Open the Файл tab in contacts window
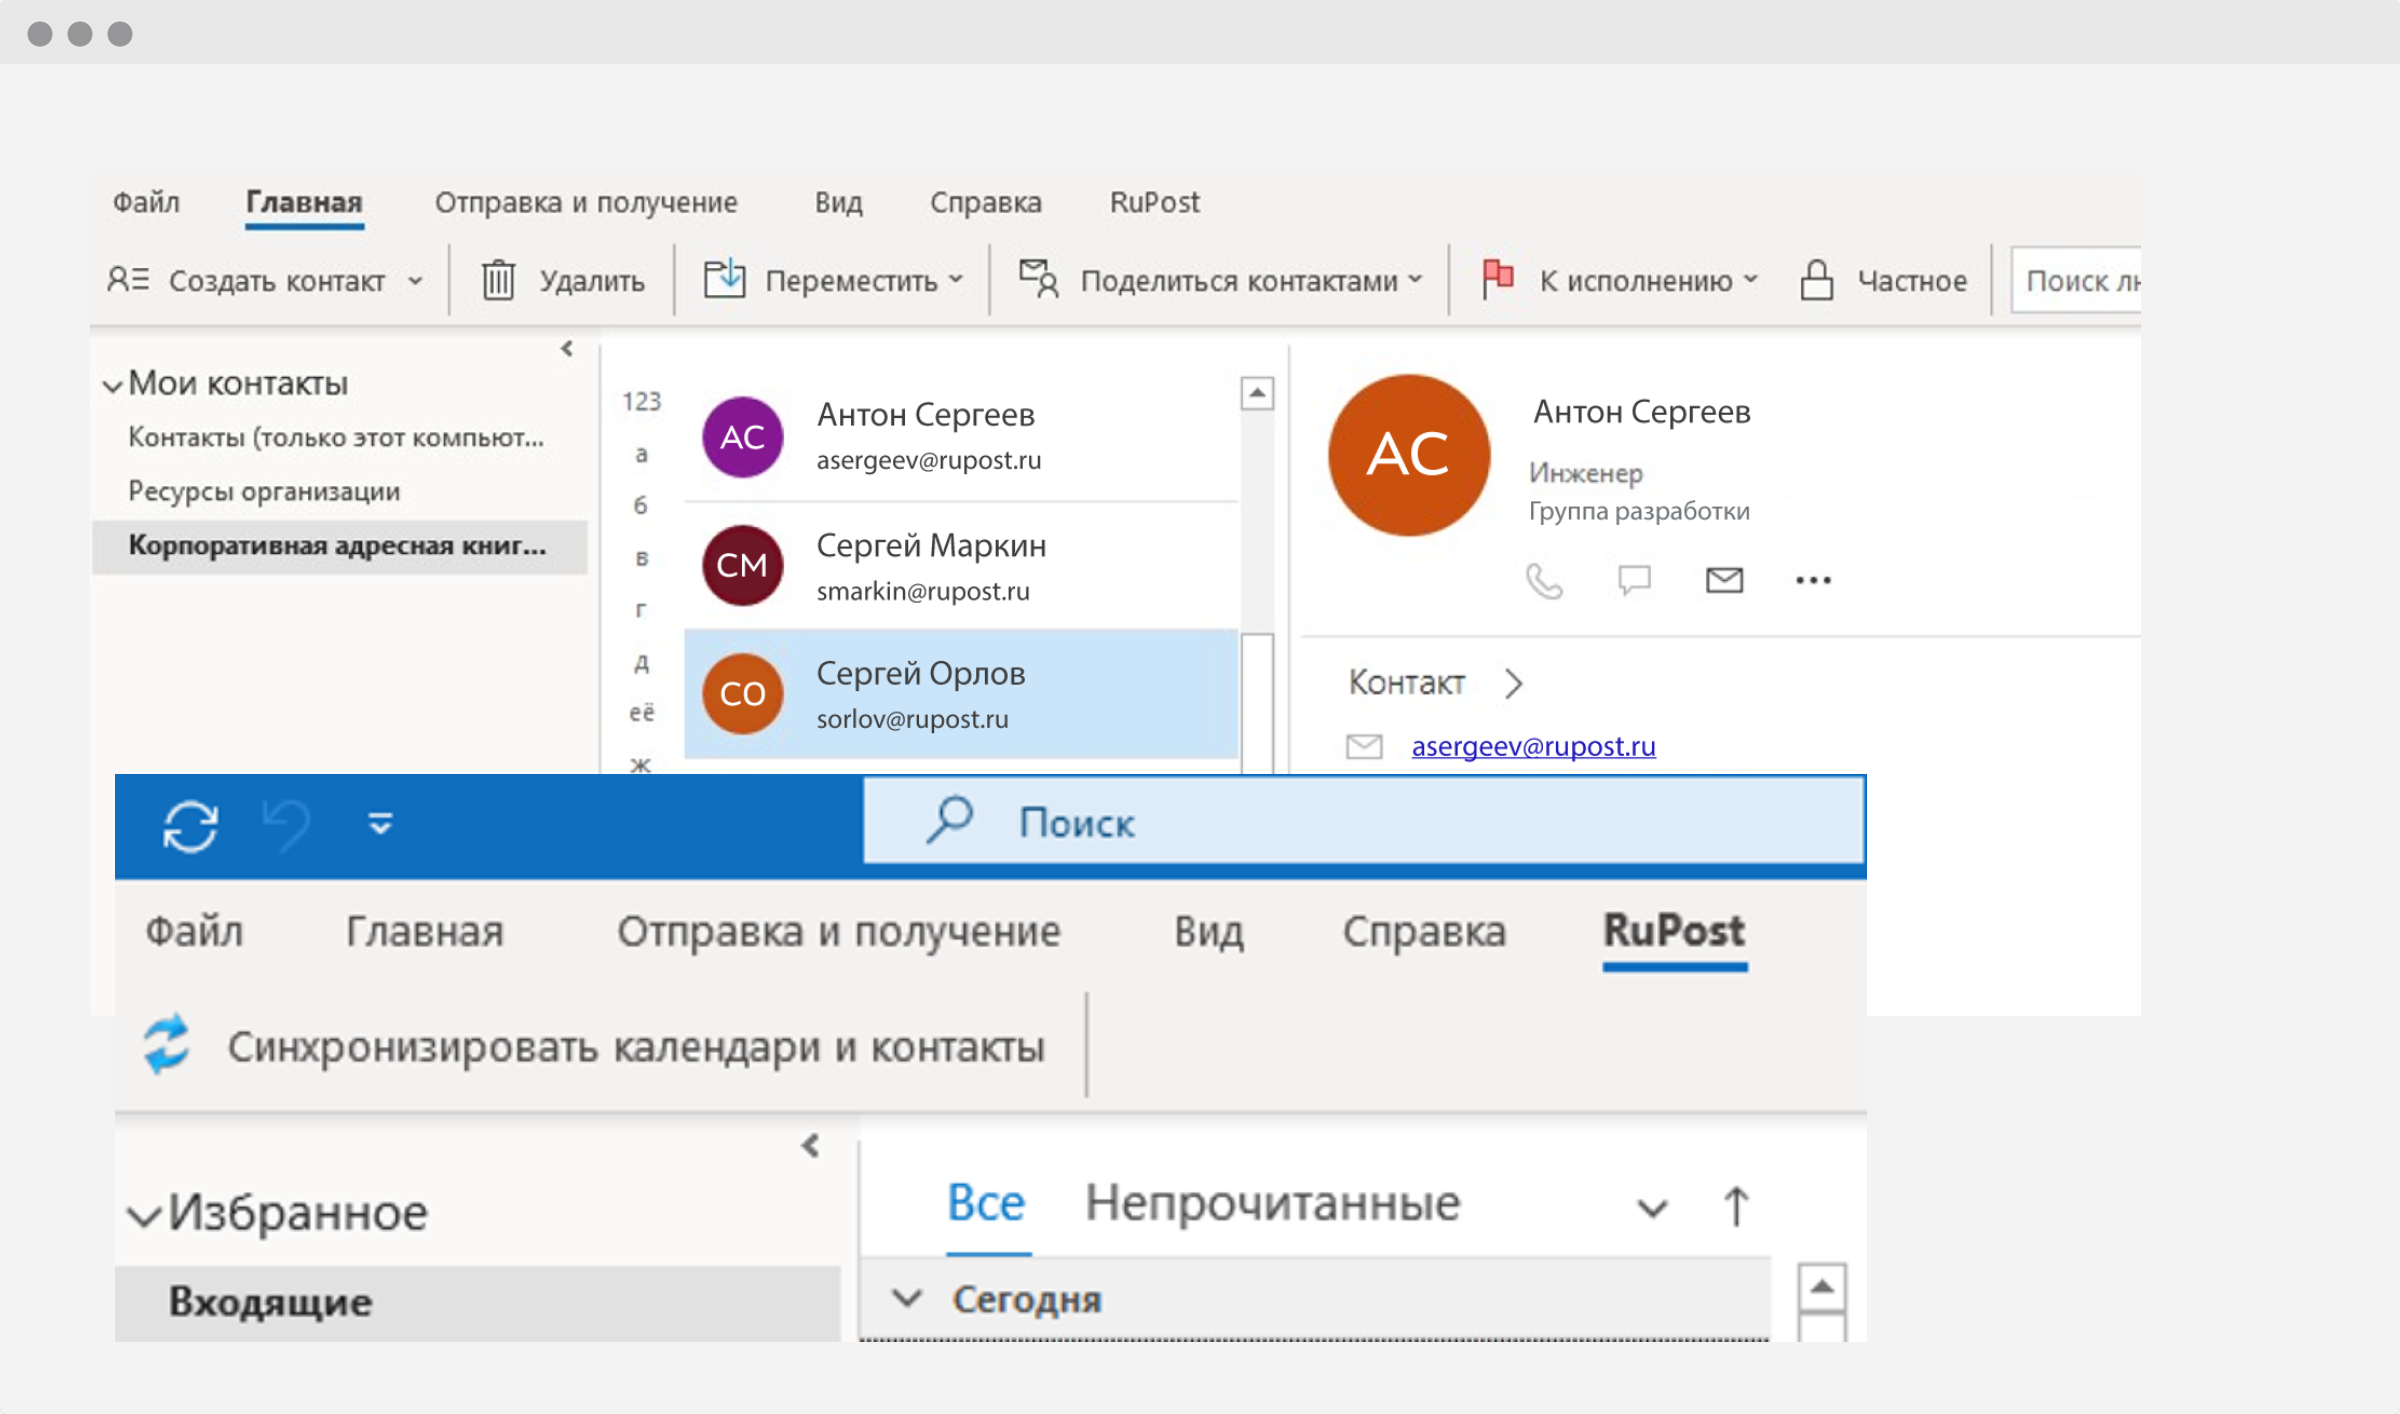The image size is (2400, 1414). [146, 202]
